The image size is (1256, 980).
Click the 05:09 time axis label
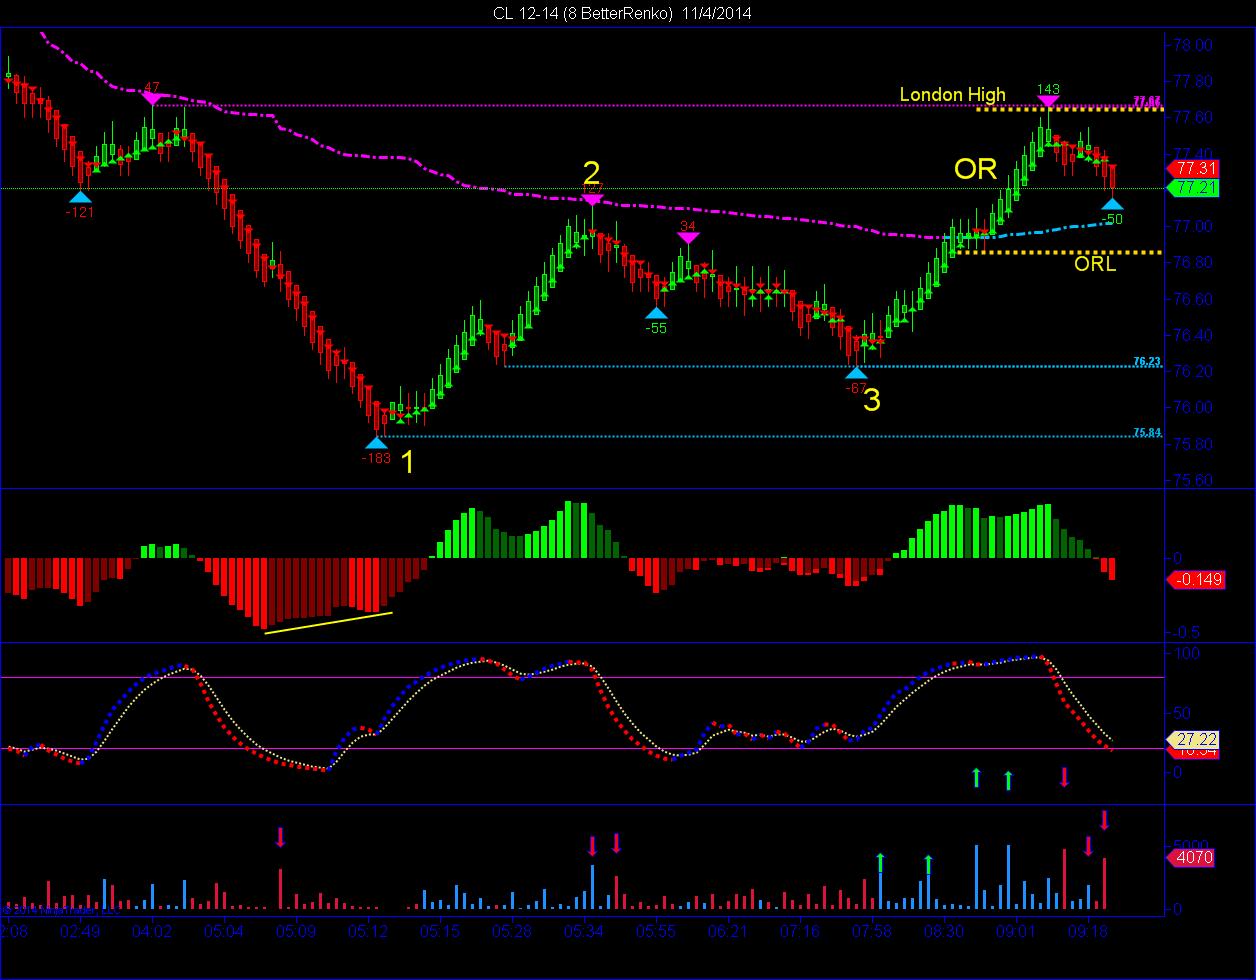tap(296, 931)
